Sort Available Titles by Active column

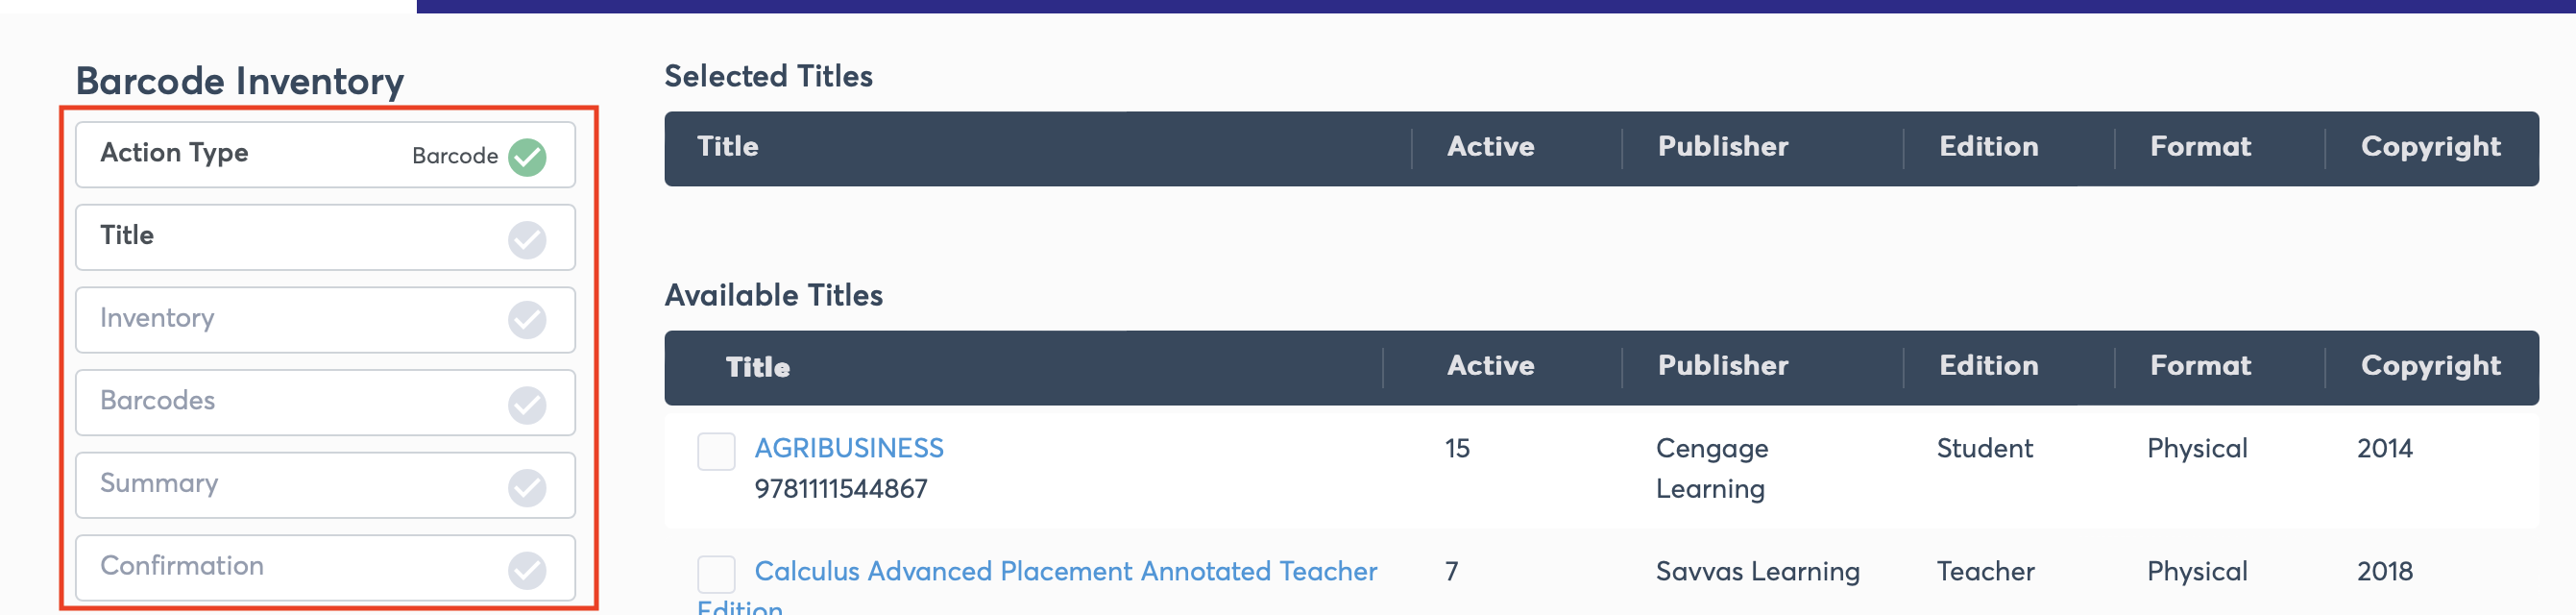(1490, 365)
